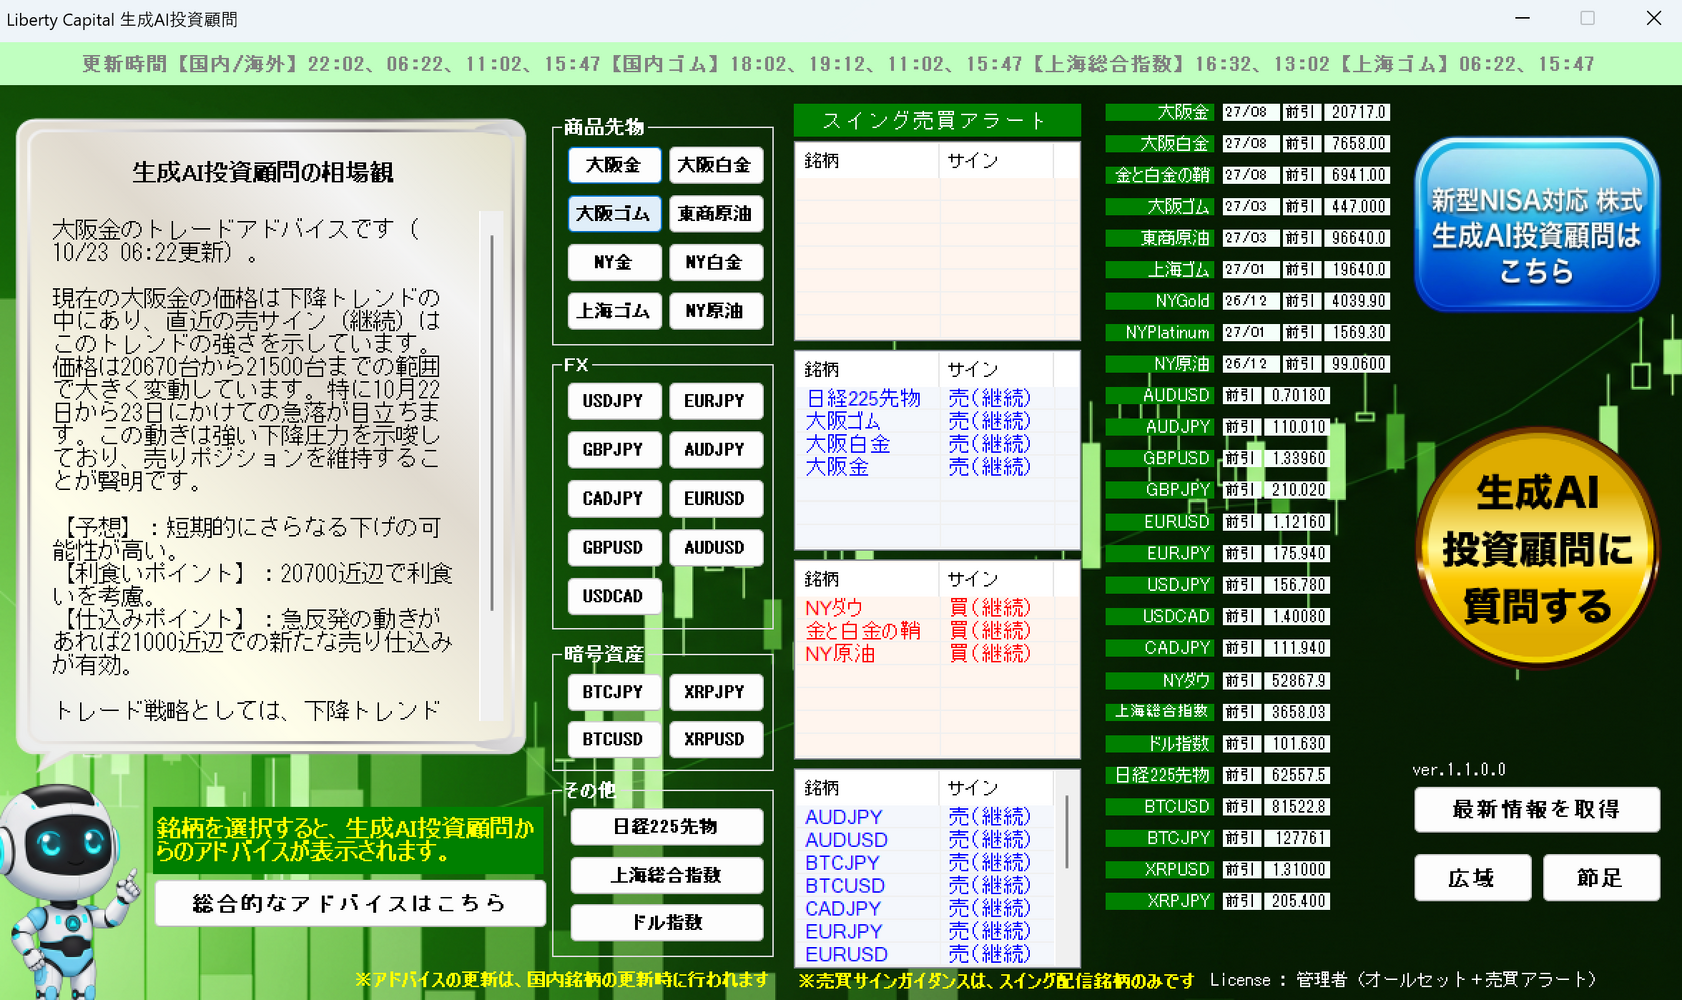The width and height of the screenshot is (1682, 1000).
Task: Click the USDJPY price value 156.780
Action: point(1298,585)
